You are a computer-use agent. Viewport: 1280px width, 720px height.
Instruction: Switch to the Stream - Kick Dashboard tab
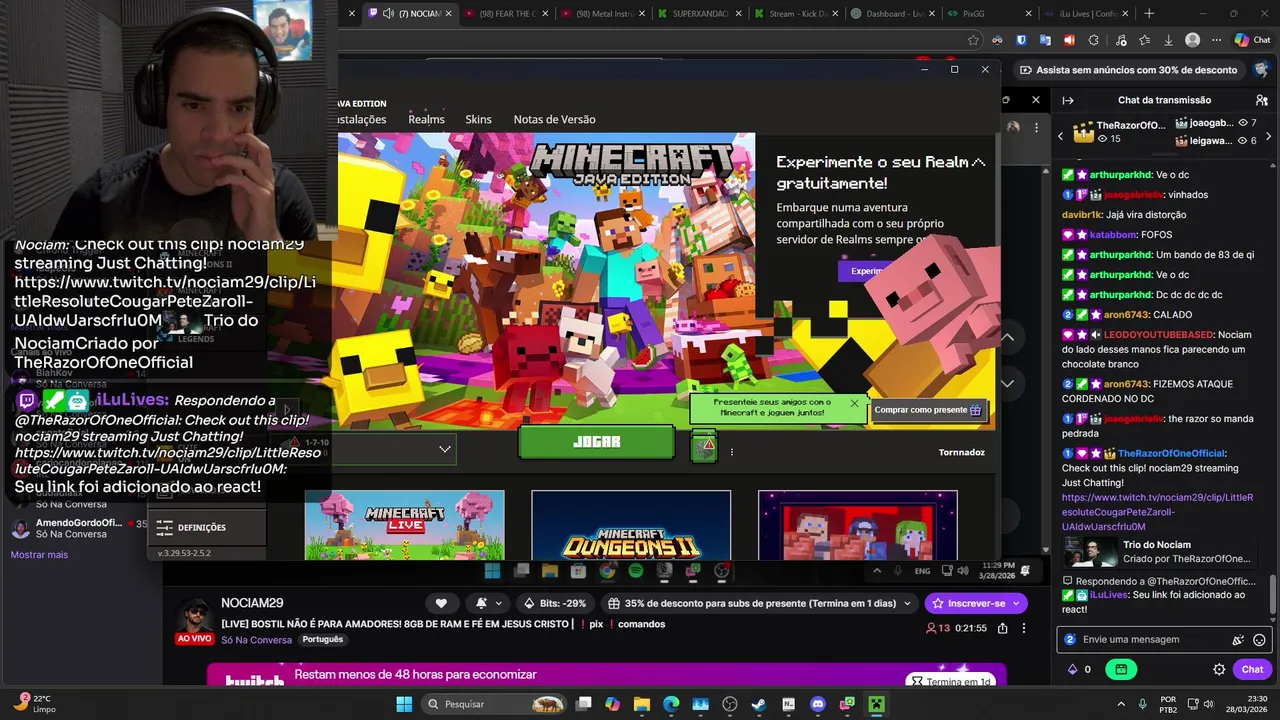pos(796,13)
